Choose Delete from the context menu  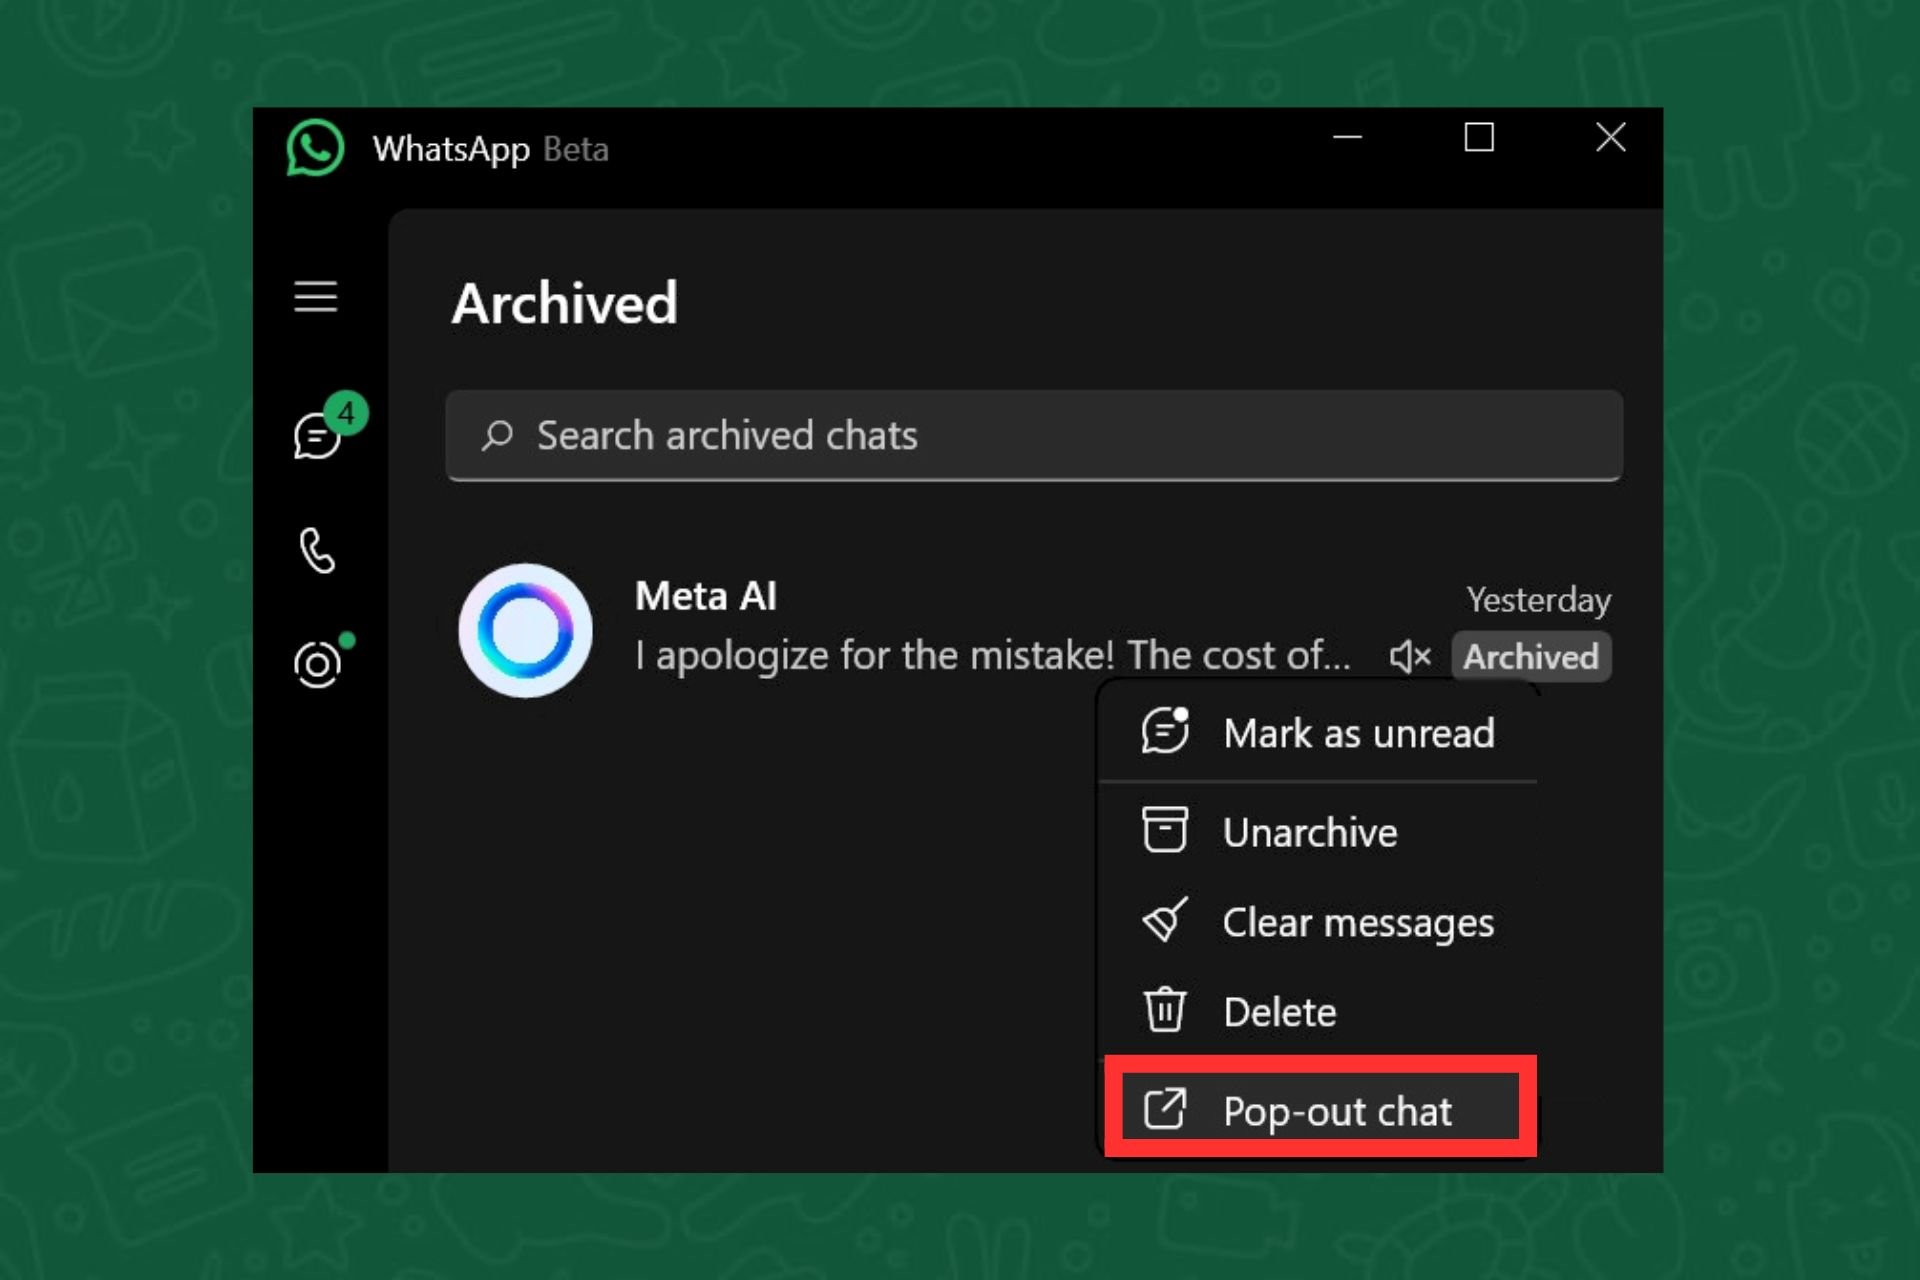pos(1317,1011)
